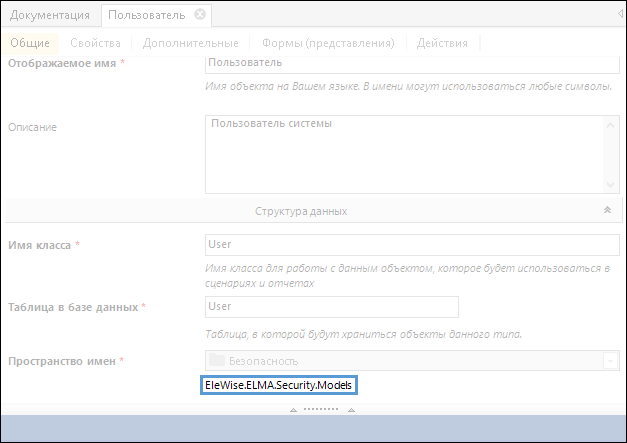Collapse the Структура данных section

point(300,211)
